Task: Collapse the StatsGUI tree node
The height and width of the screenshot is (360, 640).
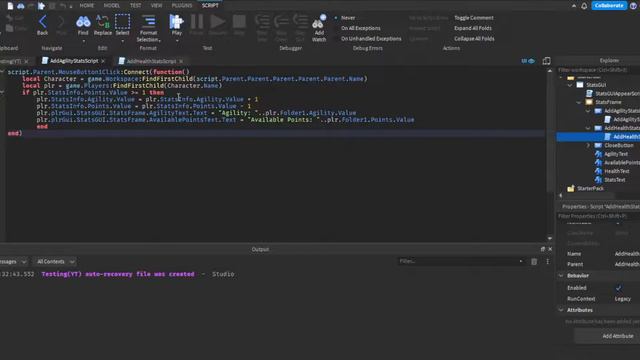Action: (x=570, y=85)
